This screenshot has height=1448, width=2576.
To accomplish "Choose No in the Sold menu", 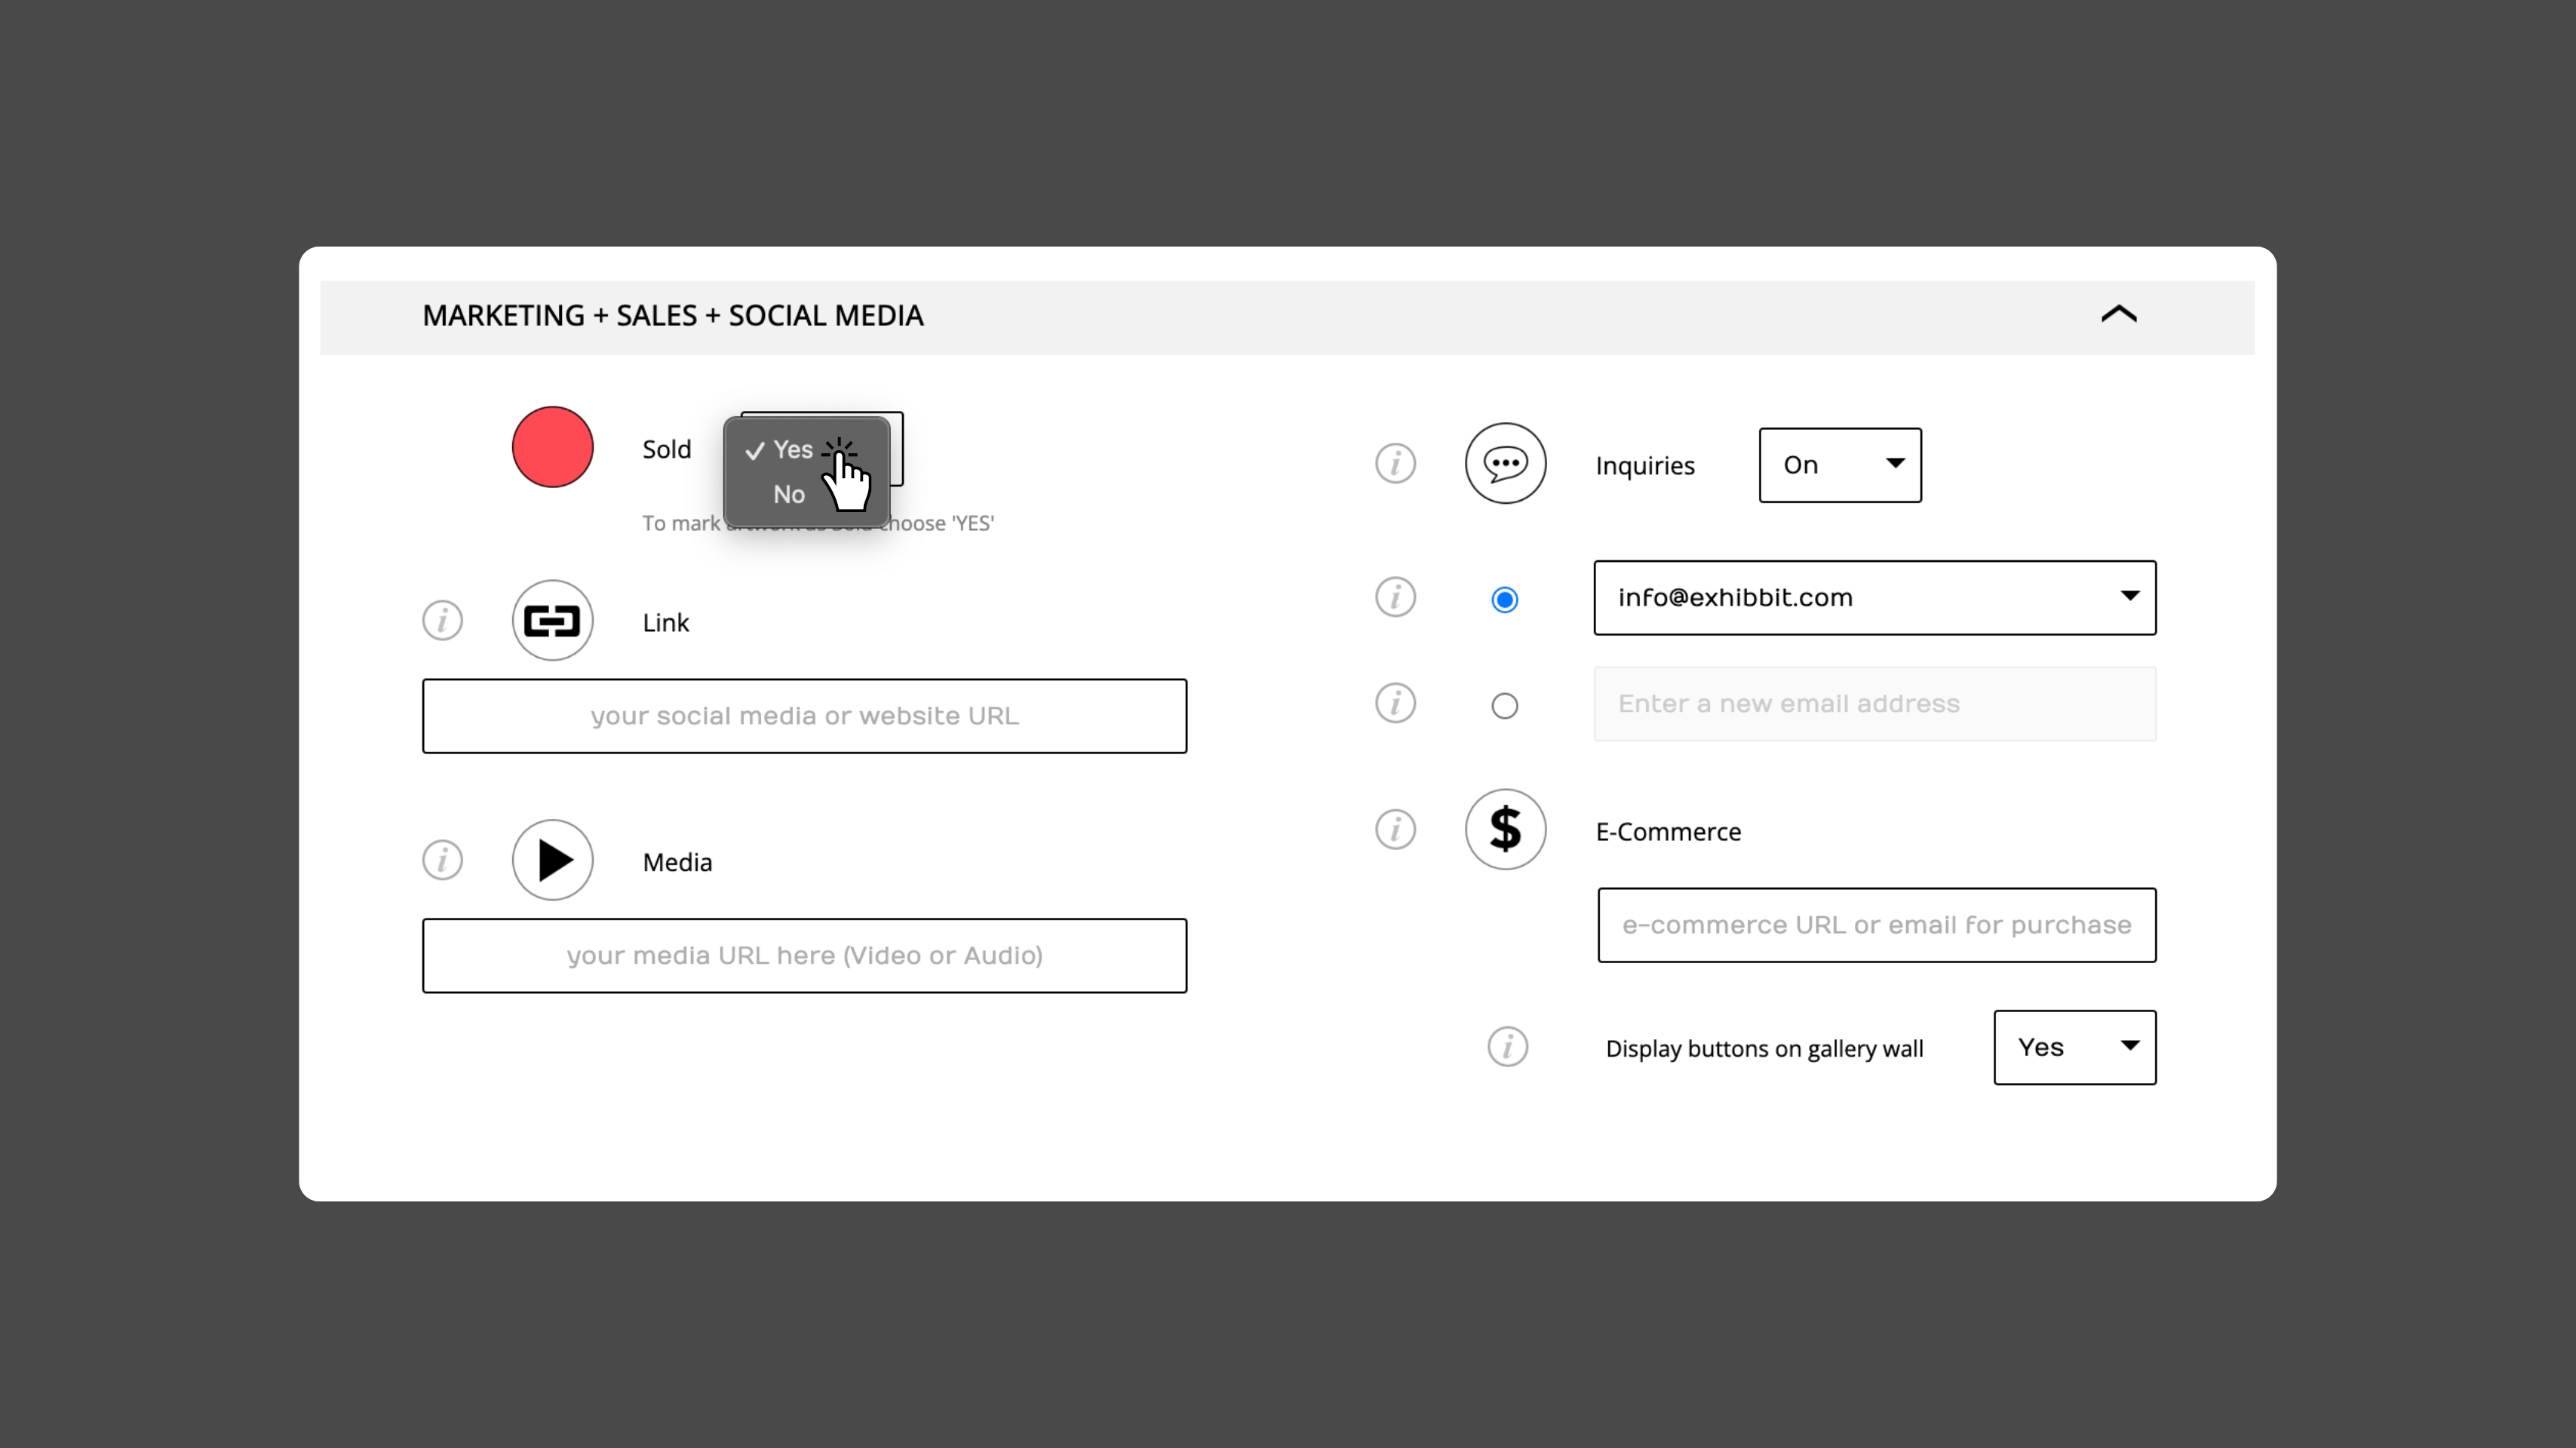I will click(789, 494).
